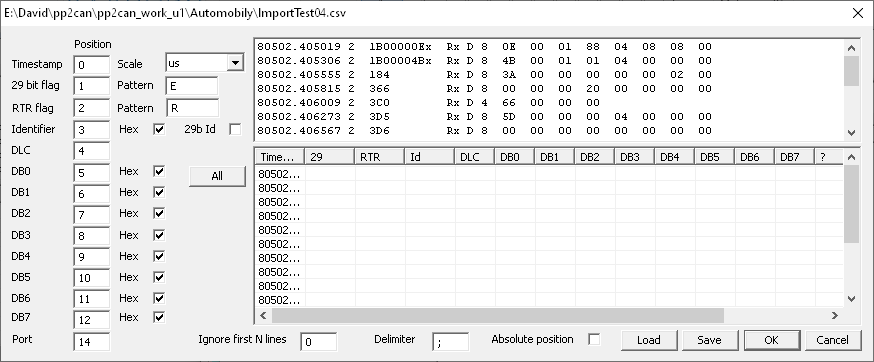Toggle the DB0 Hex checkbox
The width and height of the screenshot is (874, 362).
pos(159,171)
